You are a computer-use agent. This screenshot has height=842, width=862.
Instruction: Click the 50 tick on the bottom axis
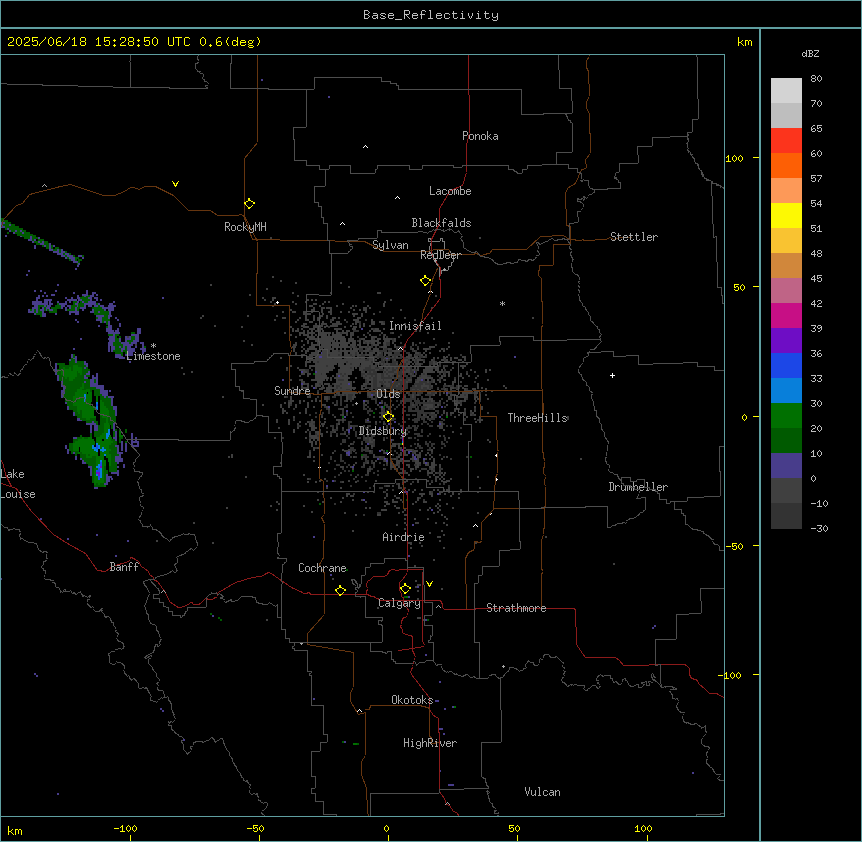click(x=514, y=828)
